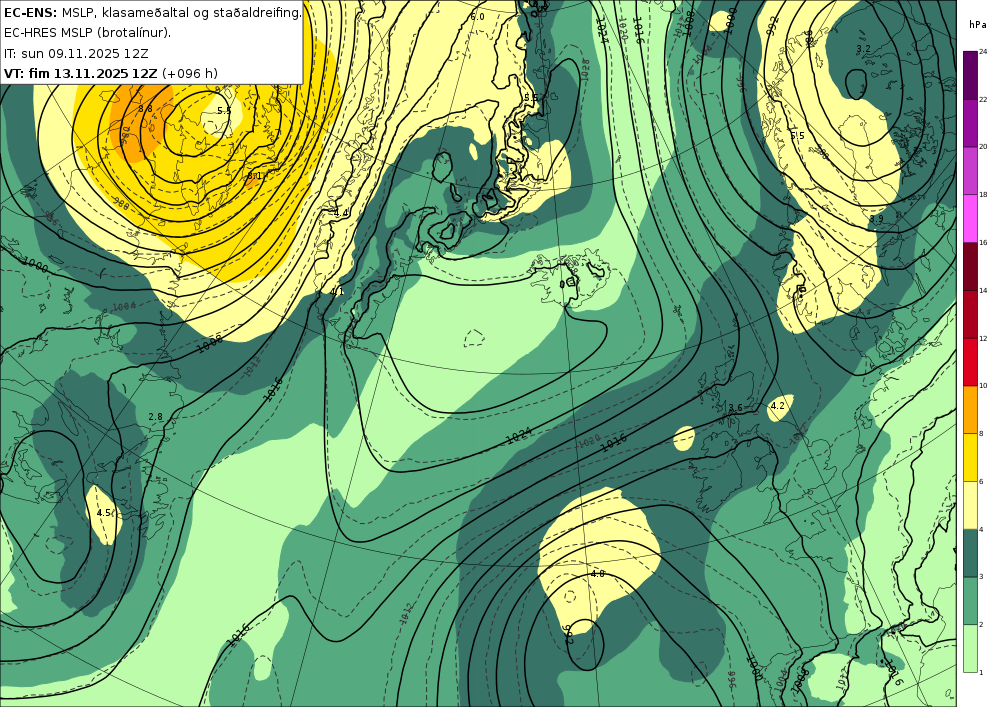Click the legend tick label '24'
The width and height of the screenshot is (1000, 707).
983,52
